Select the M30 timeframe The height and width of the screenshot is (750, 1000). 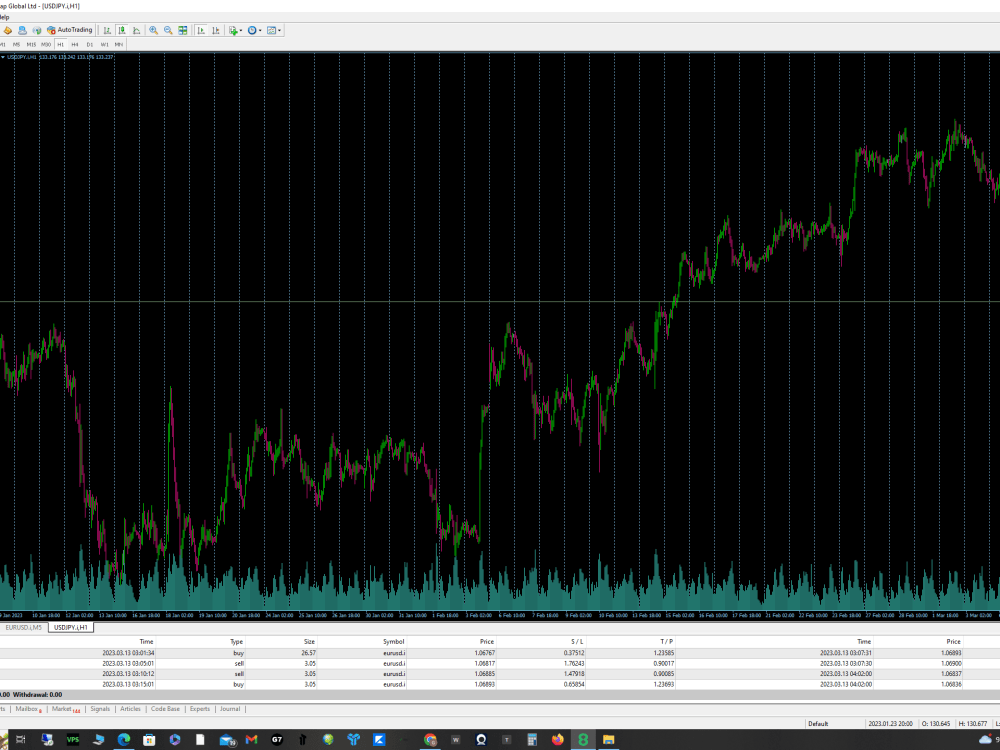[x=46, y=45]
